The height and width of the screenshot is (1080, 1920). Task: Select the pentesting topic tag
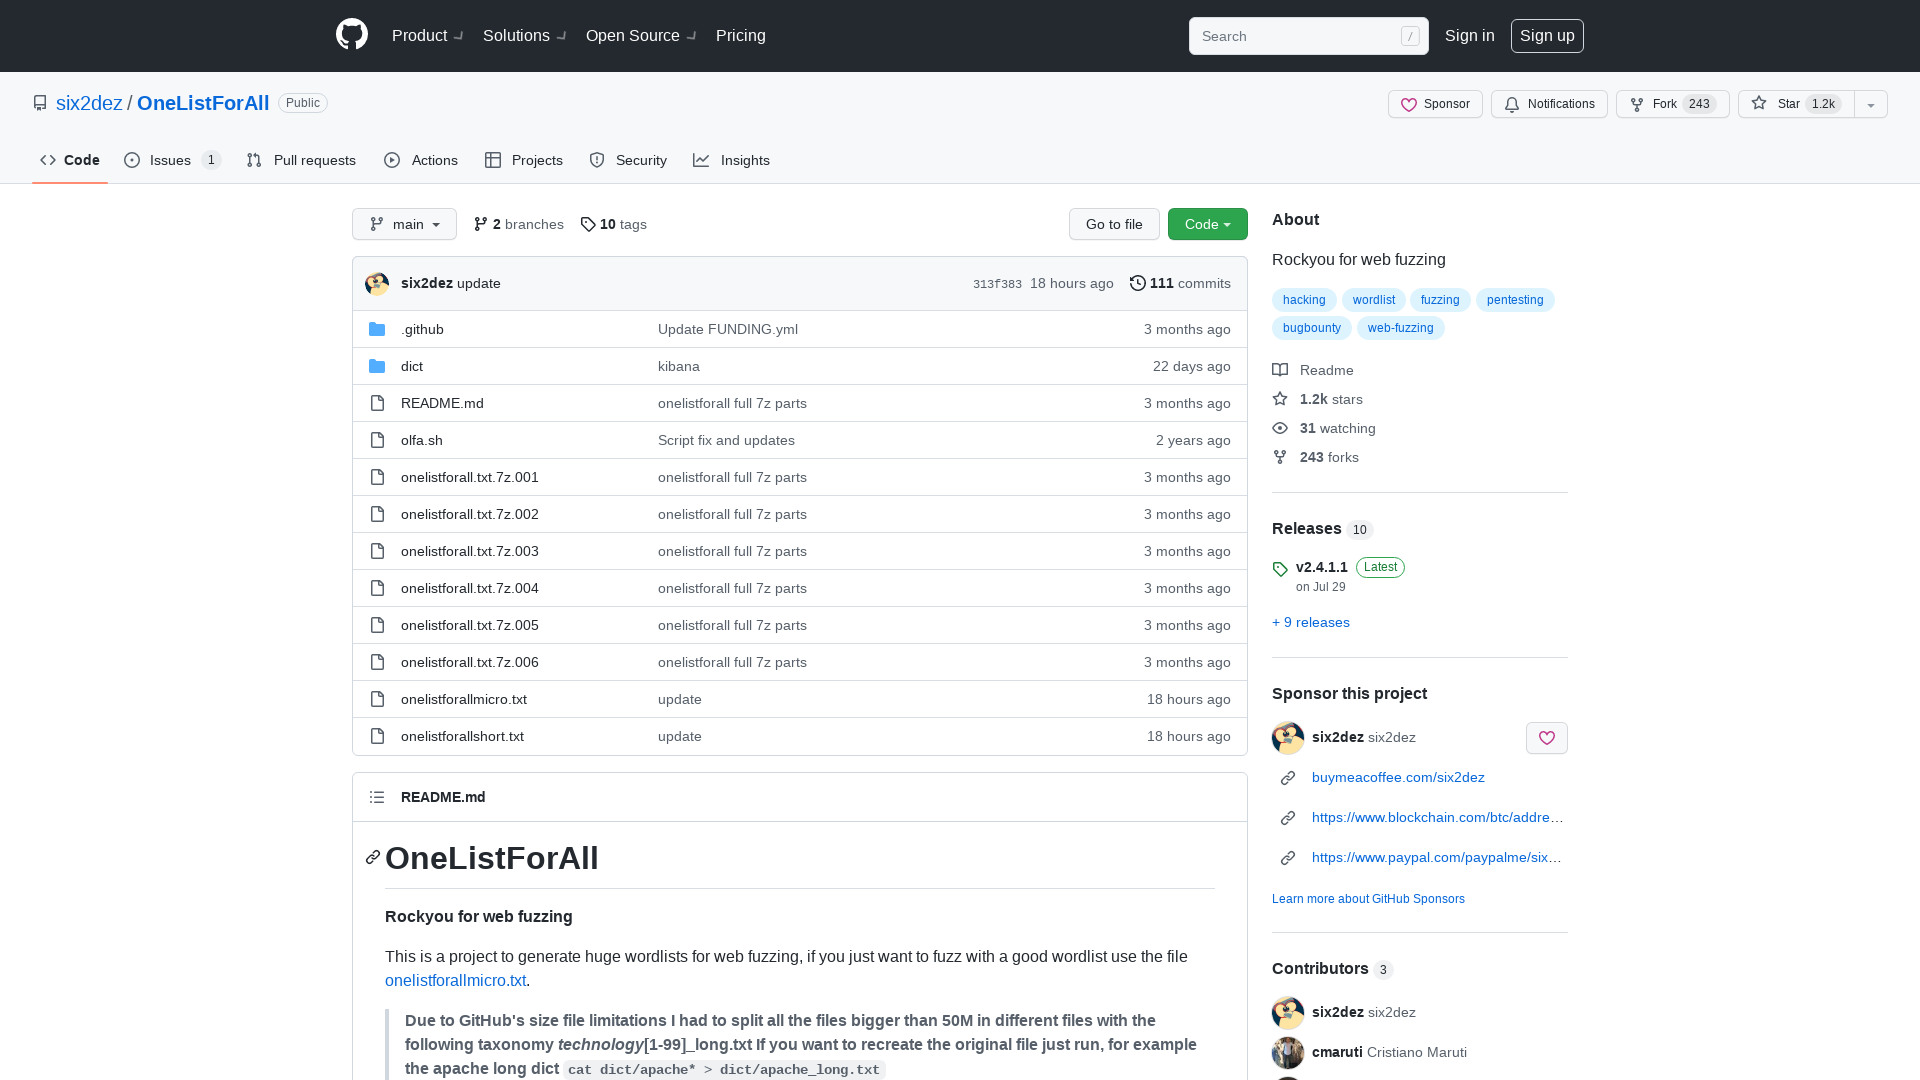click(1515, 300)
